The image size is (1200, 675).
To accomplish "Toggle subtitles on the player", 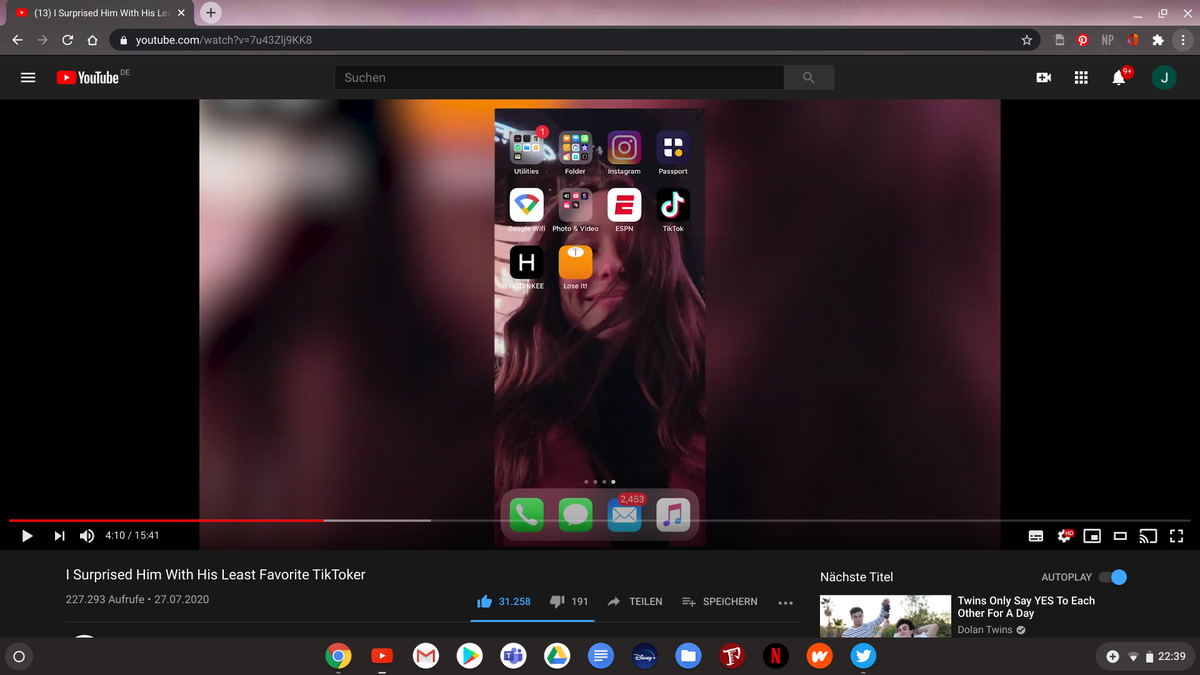I will 1036,536.
